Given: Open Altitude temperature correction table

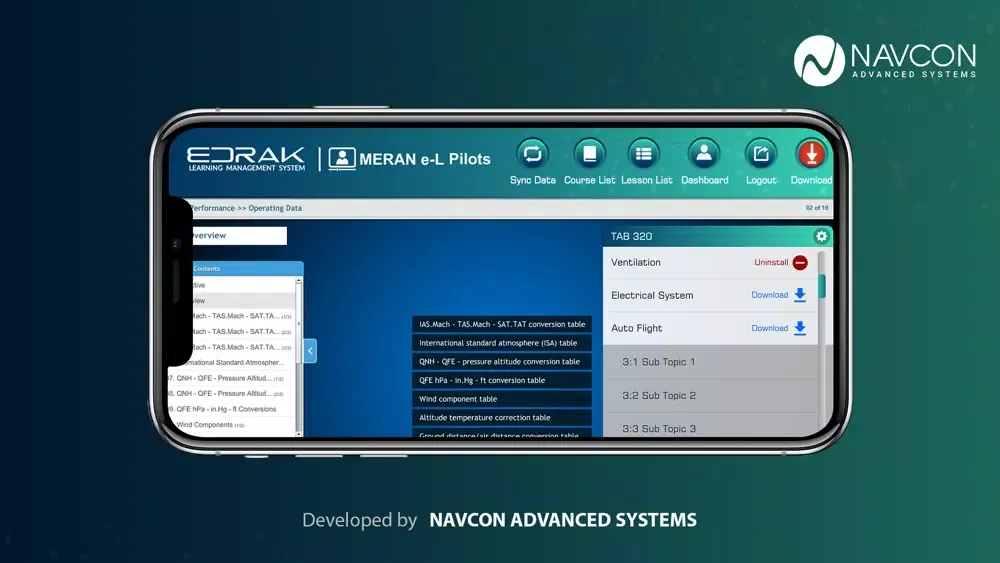Looking at the screenshot, I should pyautogui.click(x=502, y=418).
